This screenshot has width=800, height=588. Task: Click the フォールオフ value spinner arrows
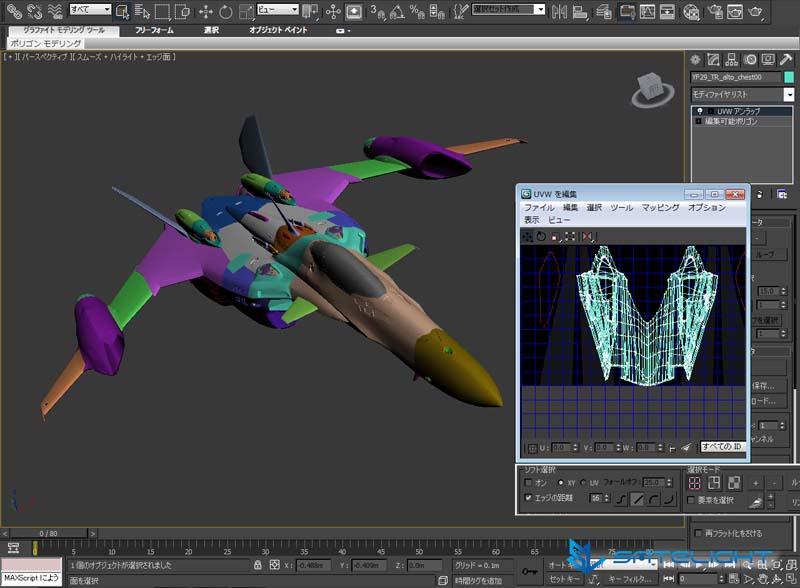pos(669,482)
